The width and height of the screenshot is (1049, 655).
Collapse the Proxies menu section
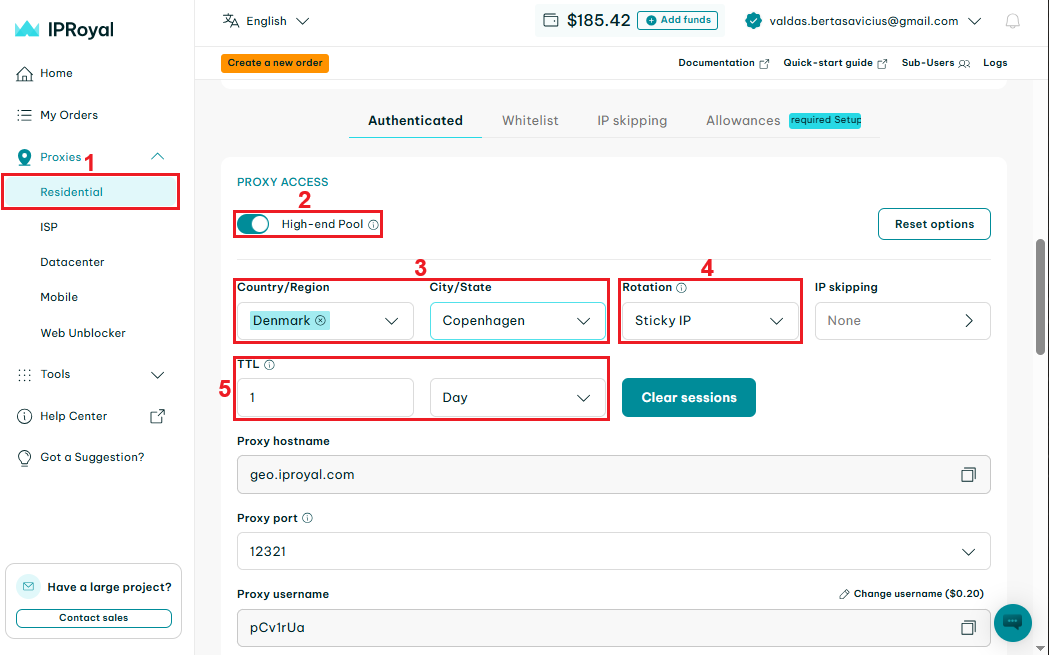[157, 157]
